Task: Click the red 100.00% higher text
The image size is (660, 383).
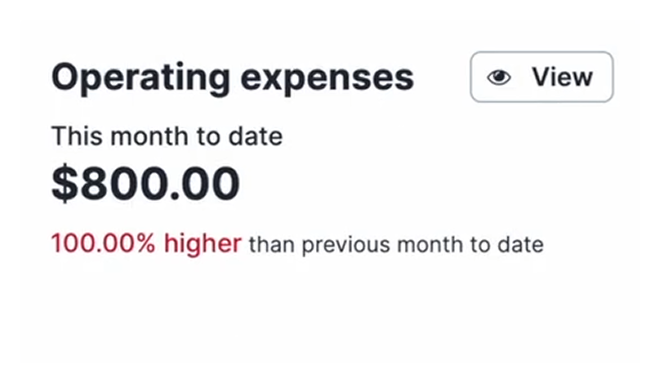Action: (x=146, y=243)
